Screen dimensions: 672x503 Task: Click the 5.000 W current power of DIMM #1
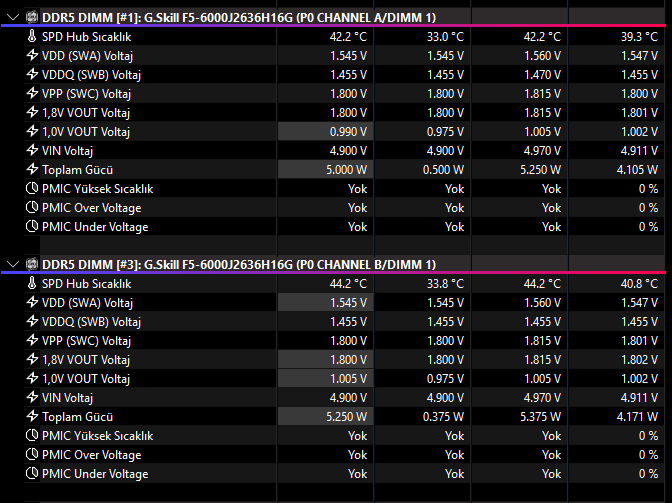[346, 170]
